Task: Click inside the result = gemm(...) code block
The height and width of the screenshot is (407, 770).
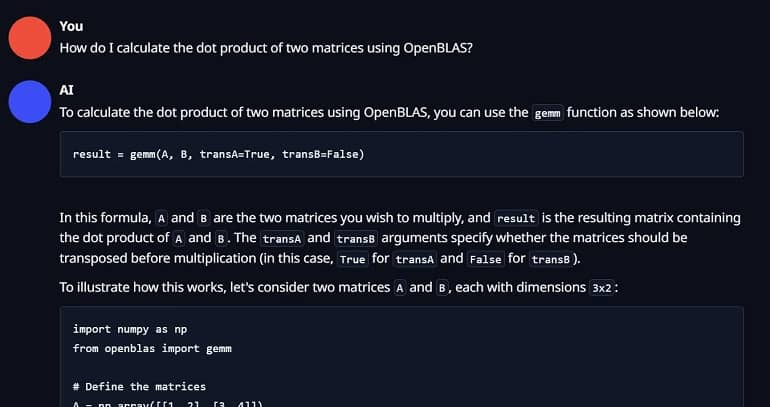Action: pos(401,154)
